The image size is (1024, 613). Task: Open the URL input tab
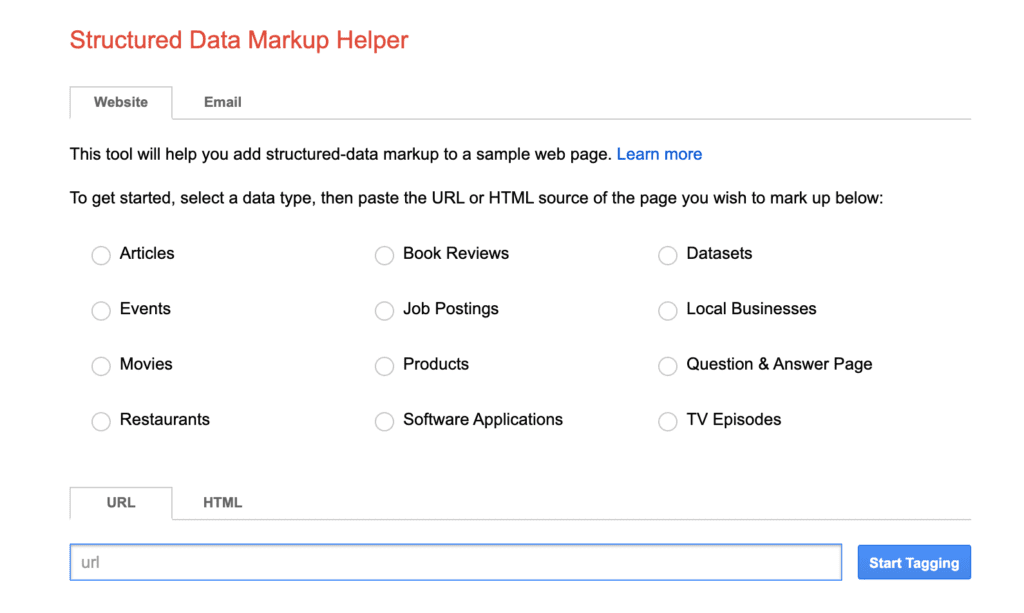121,503
